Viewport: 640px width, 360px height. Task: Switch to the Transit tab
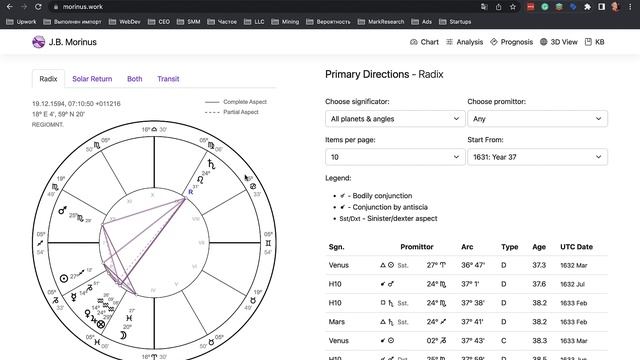pos(168,79)
